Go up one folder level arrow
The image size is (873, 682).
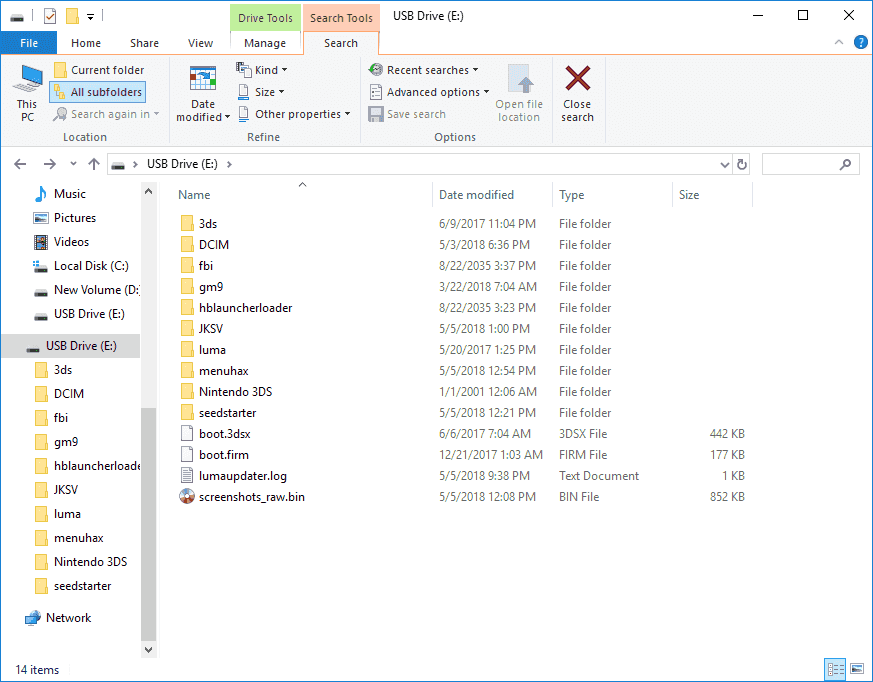coord(94,164)
